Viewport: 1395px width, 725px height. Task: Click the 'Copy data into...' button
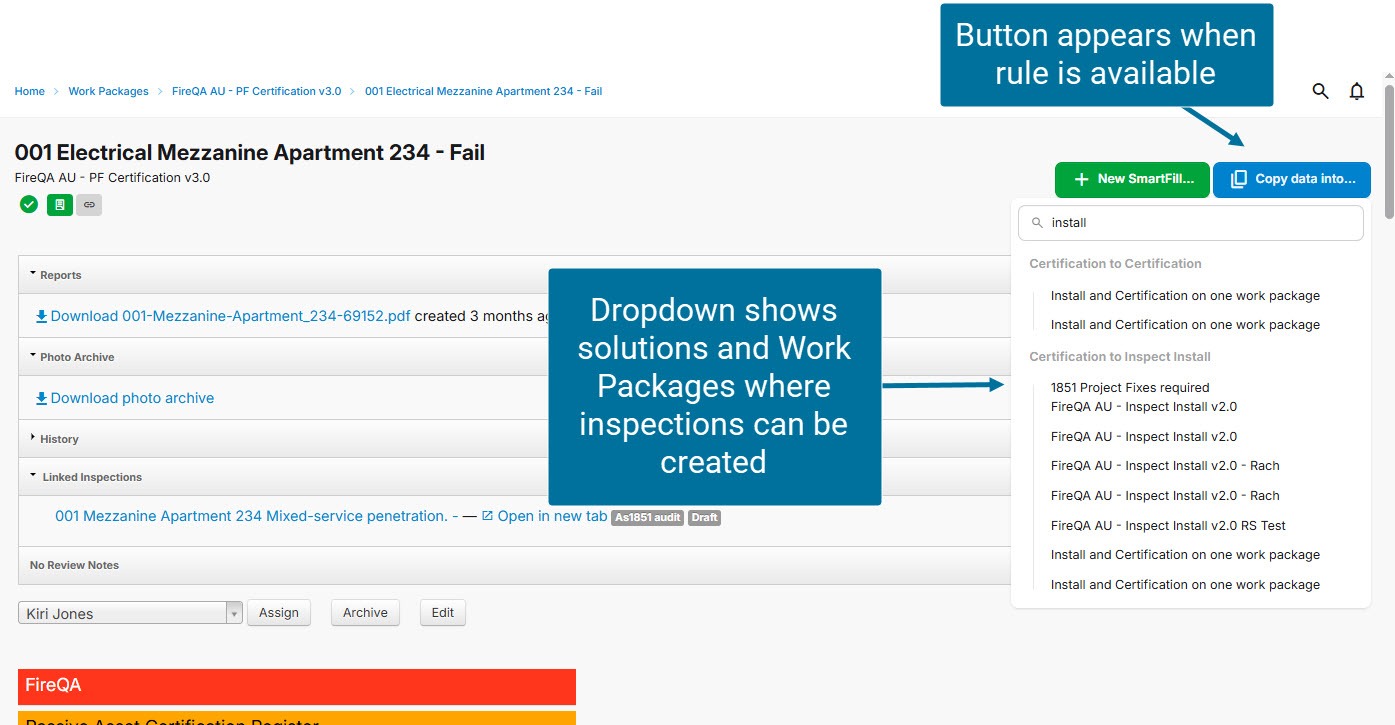[1291, 179]
